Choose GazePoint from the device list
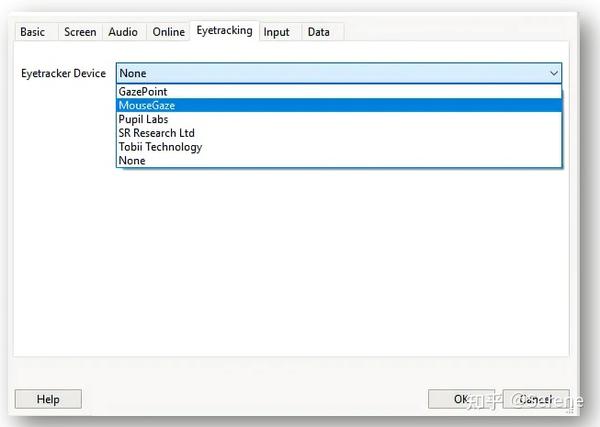 (x=339, y=91)
